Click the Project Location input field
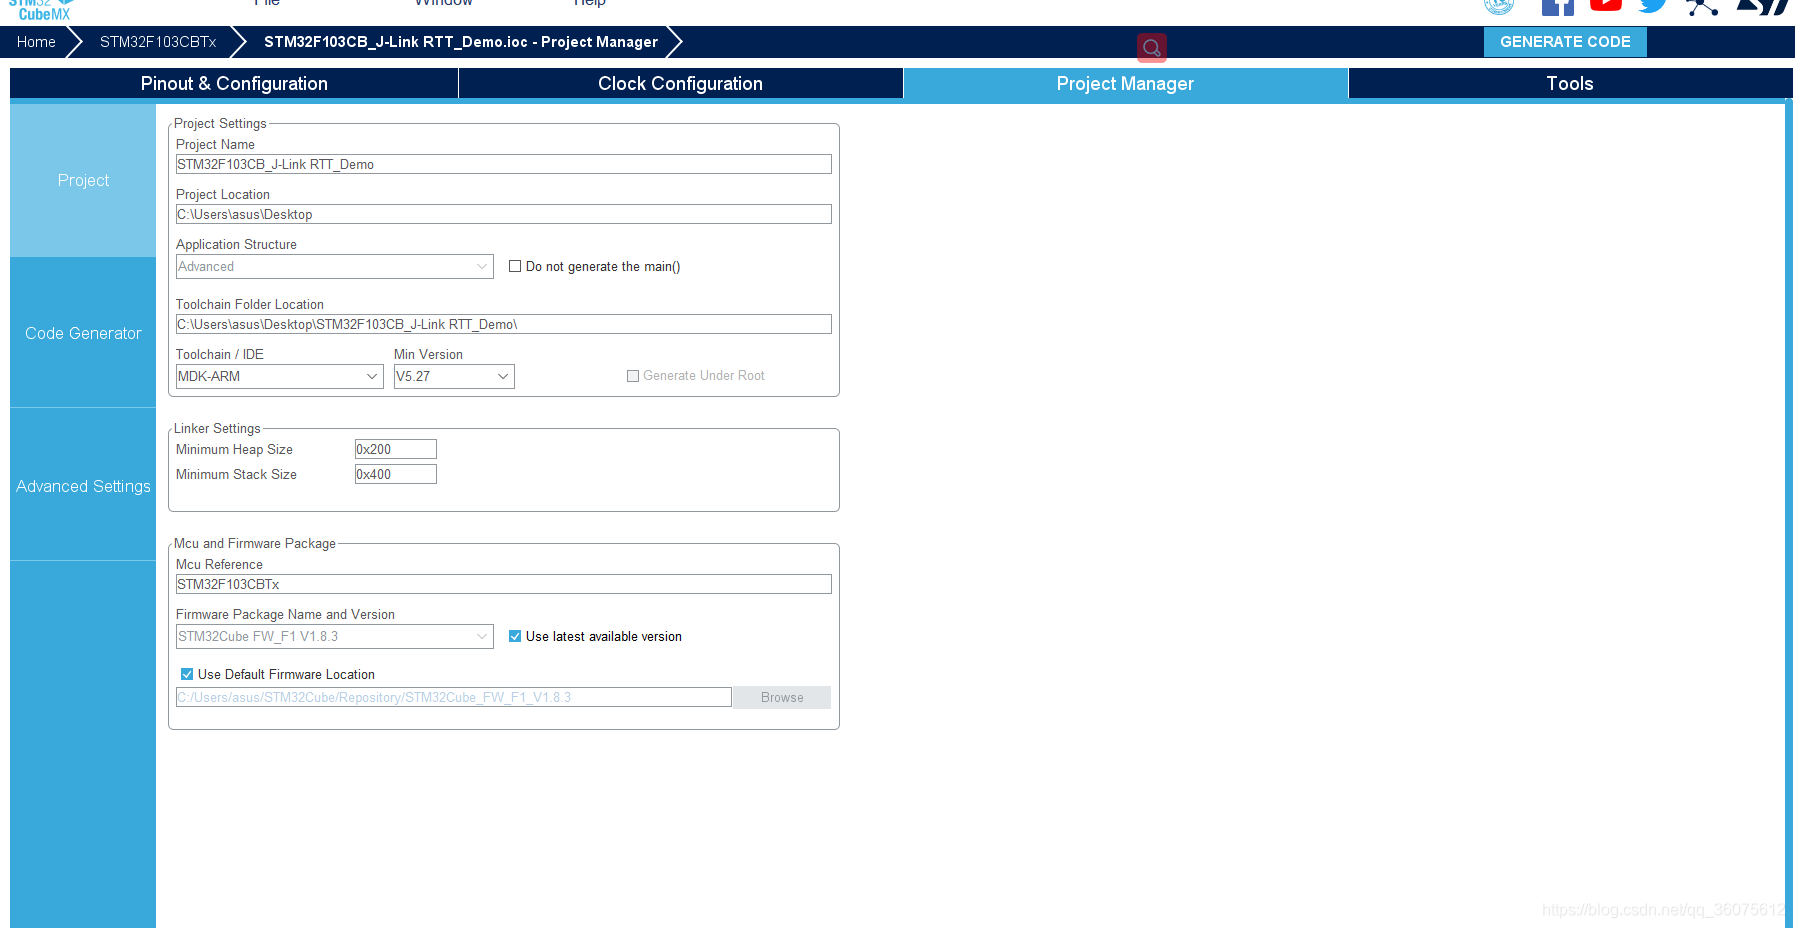Viewport: 1795px width, 928px height. (x=503, y=214)
